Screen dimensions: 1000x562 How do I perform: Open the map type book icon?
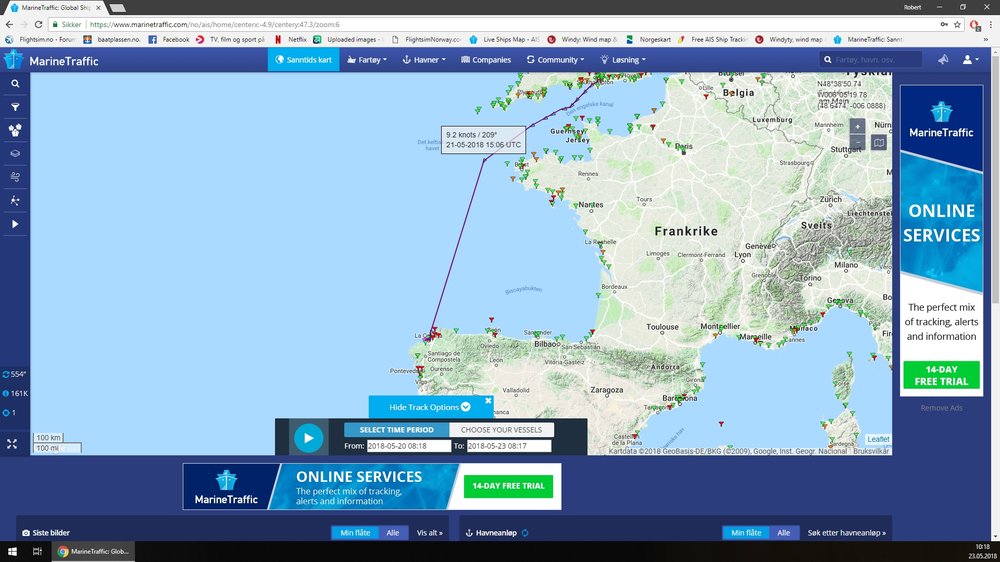pos(879,142)
